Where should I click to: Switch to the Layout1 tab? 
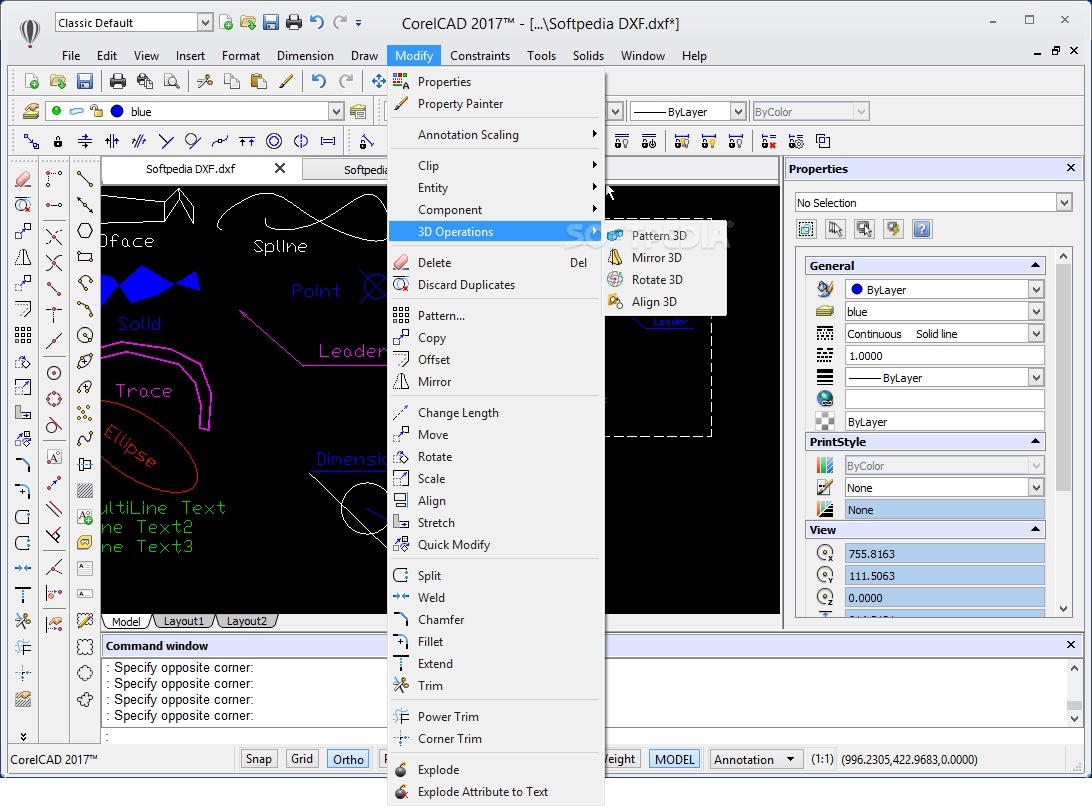point(183,621)
